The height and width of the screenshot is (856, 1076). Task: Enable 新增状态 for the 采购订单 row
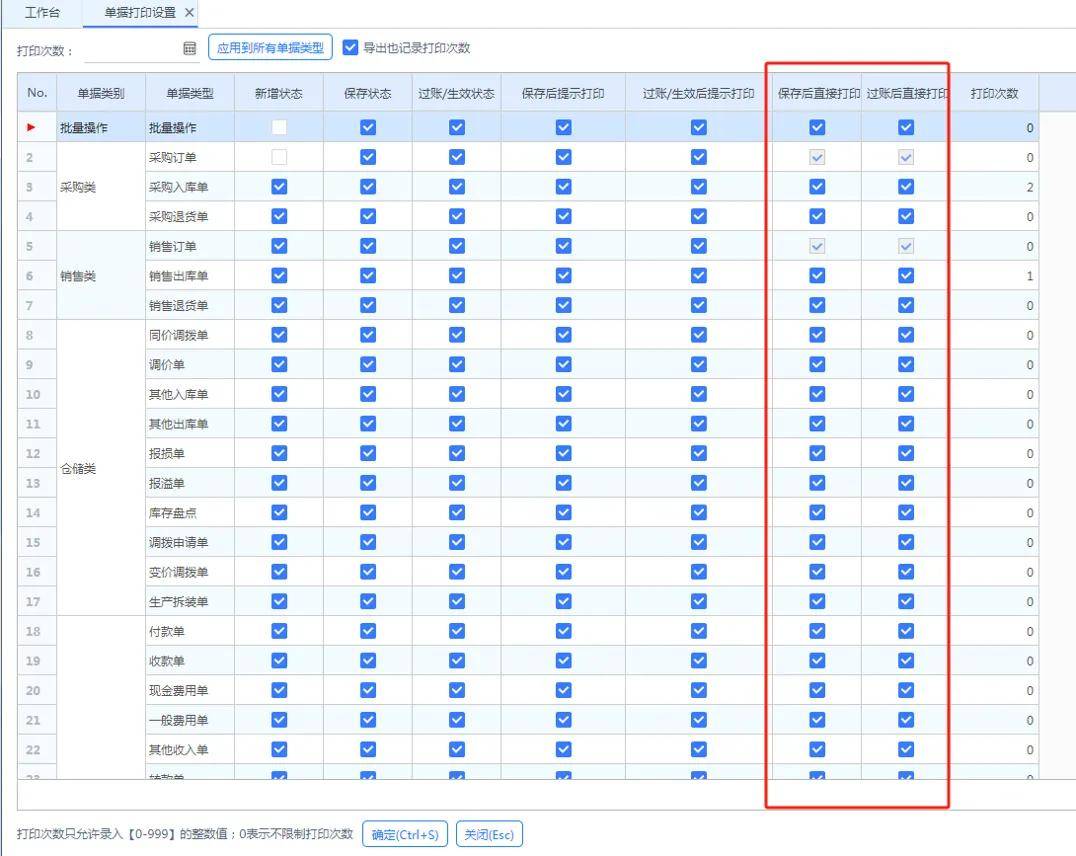tap(278, 157)
